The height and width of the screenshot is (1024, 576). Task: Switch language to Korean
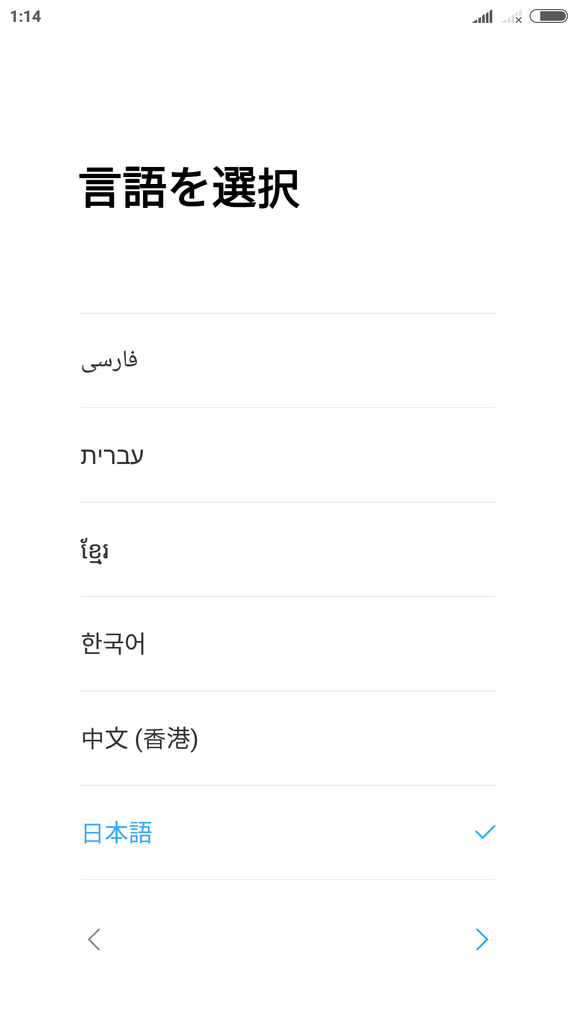(x=287, y=644)
